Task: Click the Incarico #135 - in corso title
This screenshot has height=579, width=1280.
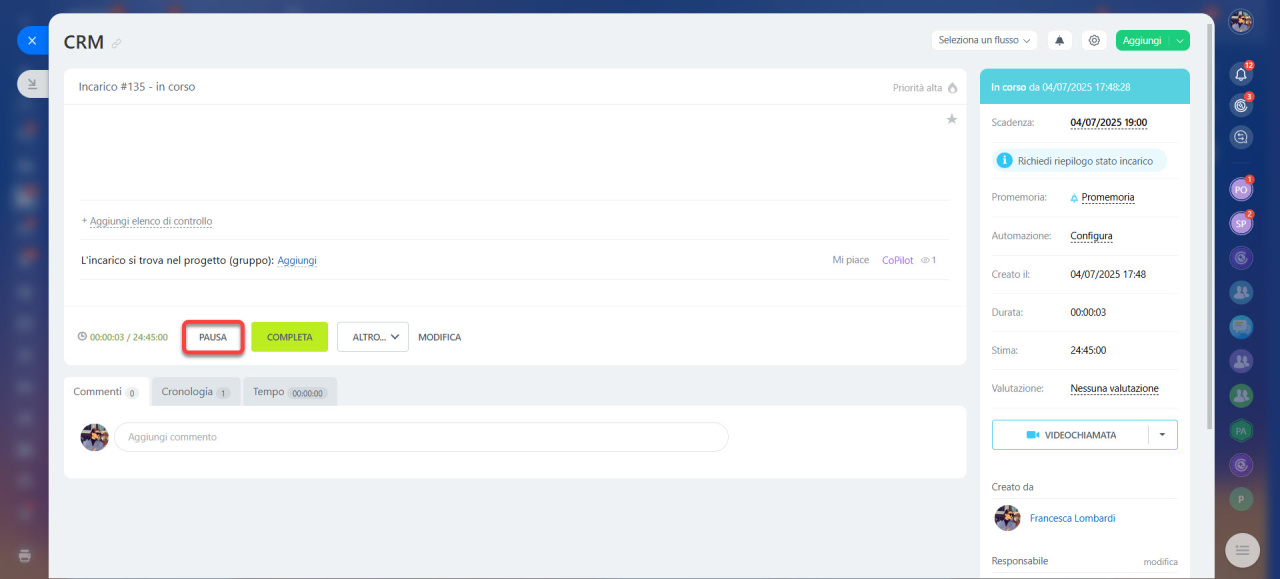Action: pyautogui.click(x=137, y=87)
